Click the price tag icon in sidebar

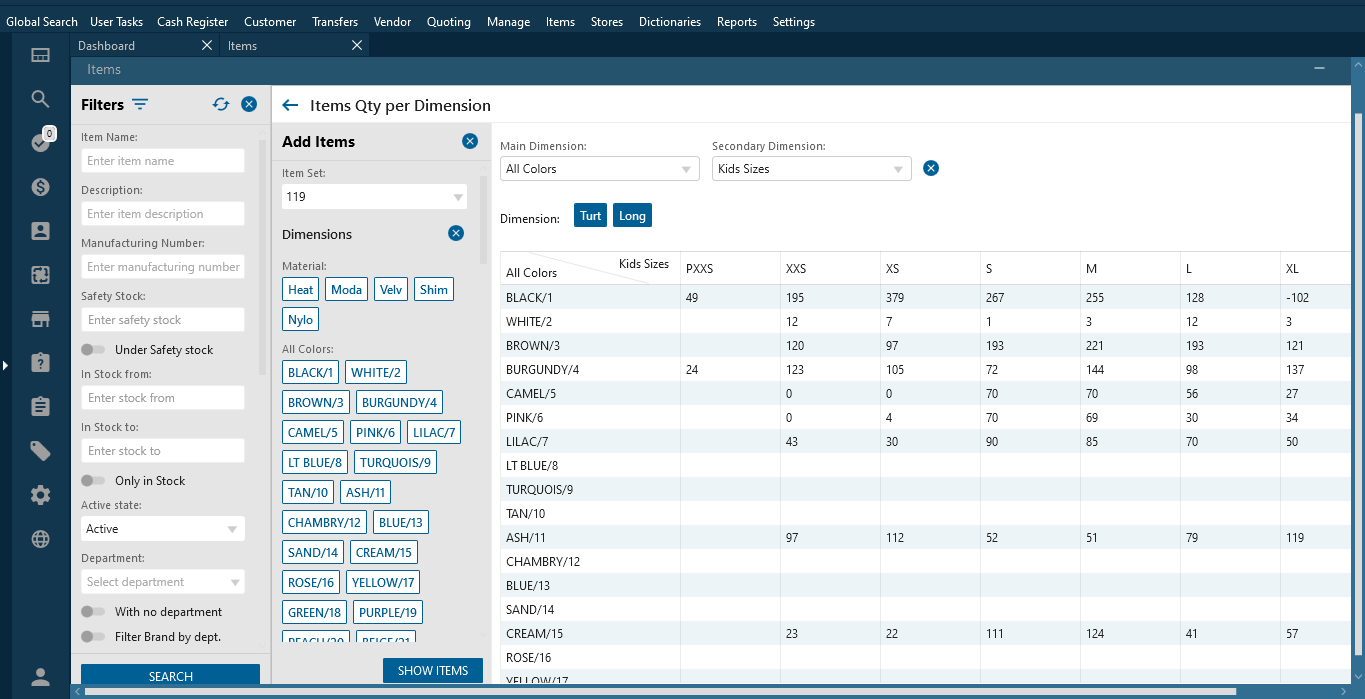pos(40,451)
